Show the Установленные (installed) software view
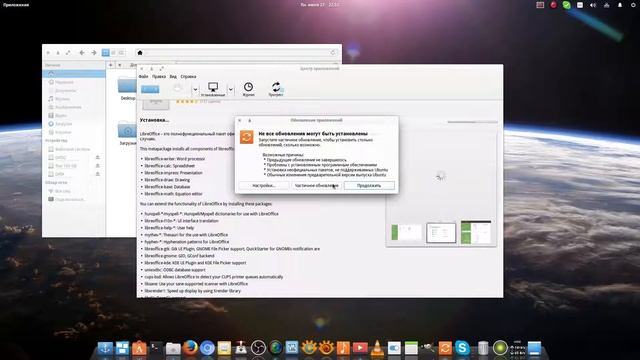Screen dimensions: 640x360 tap(213, 89)
